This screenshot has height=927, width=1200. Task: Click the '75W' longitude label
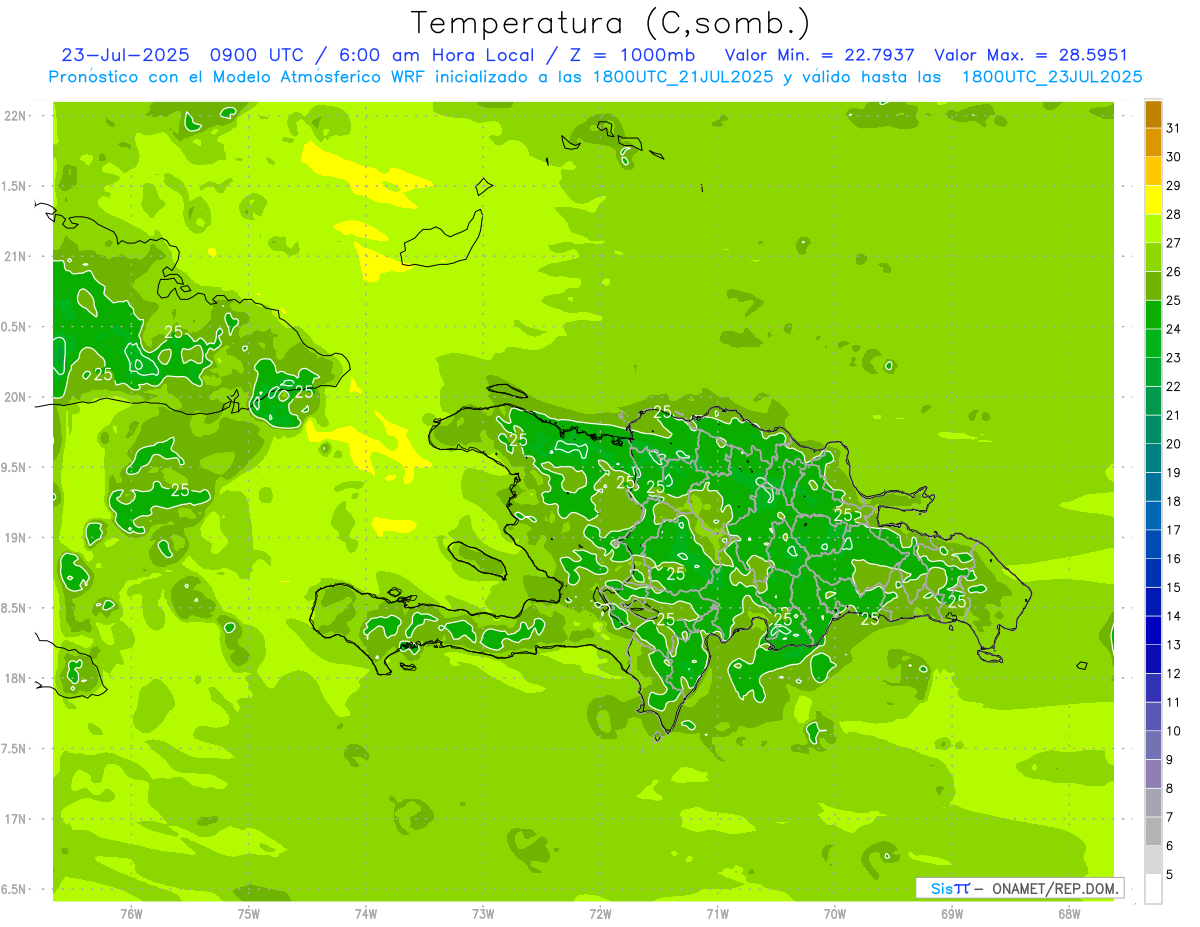(x=249, y=914)
